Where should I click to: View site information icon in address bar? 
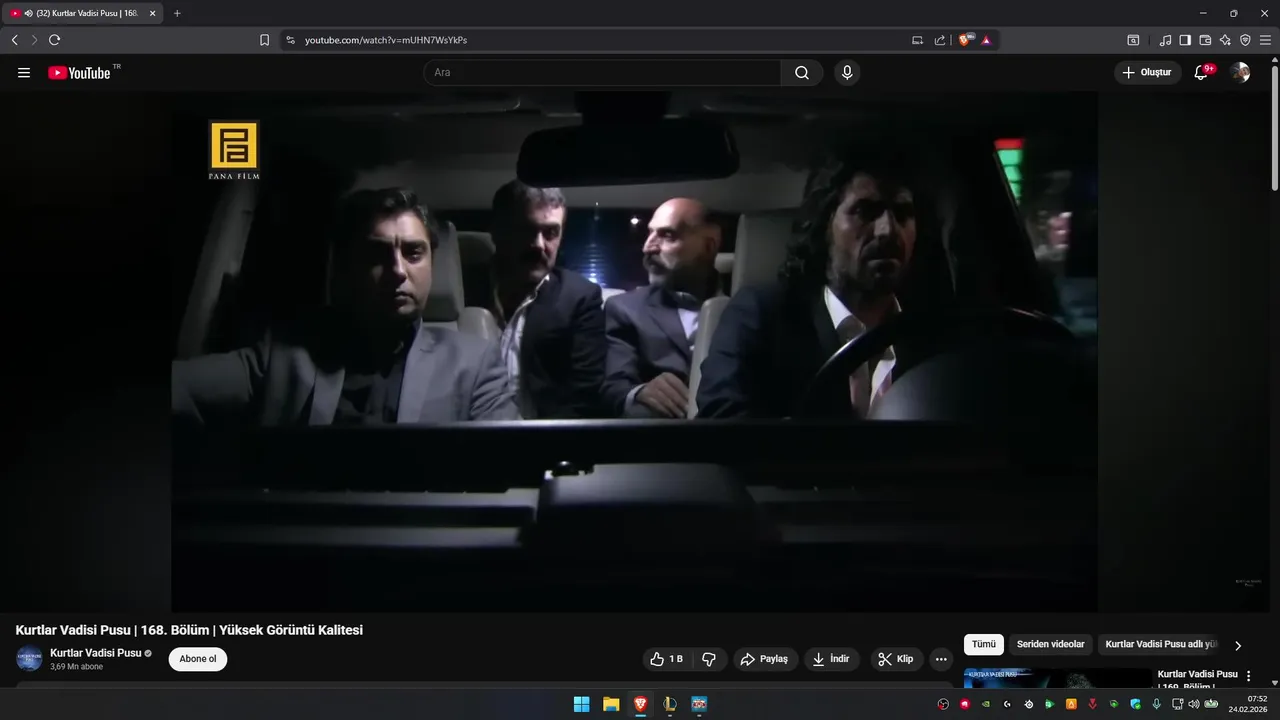pos(291,40)
